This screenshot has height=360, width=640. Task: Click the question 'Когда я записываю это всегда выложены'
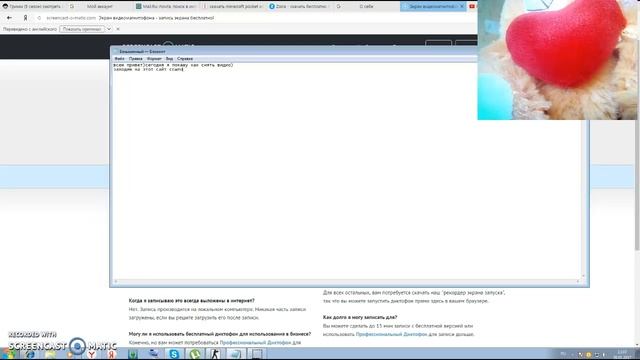point(191,300)
